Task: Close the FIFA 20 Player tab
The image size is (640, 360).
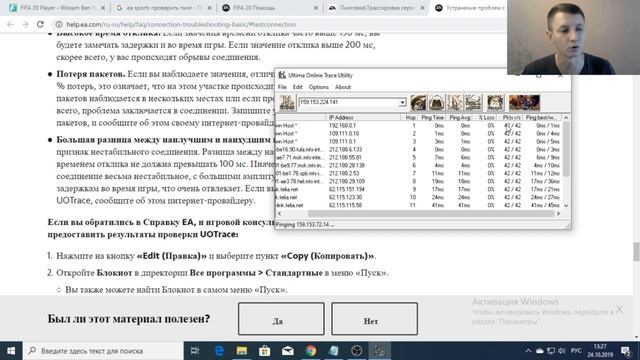Action: 103,8
